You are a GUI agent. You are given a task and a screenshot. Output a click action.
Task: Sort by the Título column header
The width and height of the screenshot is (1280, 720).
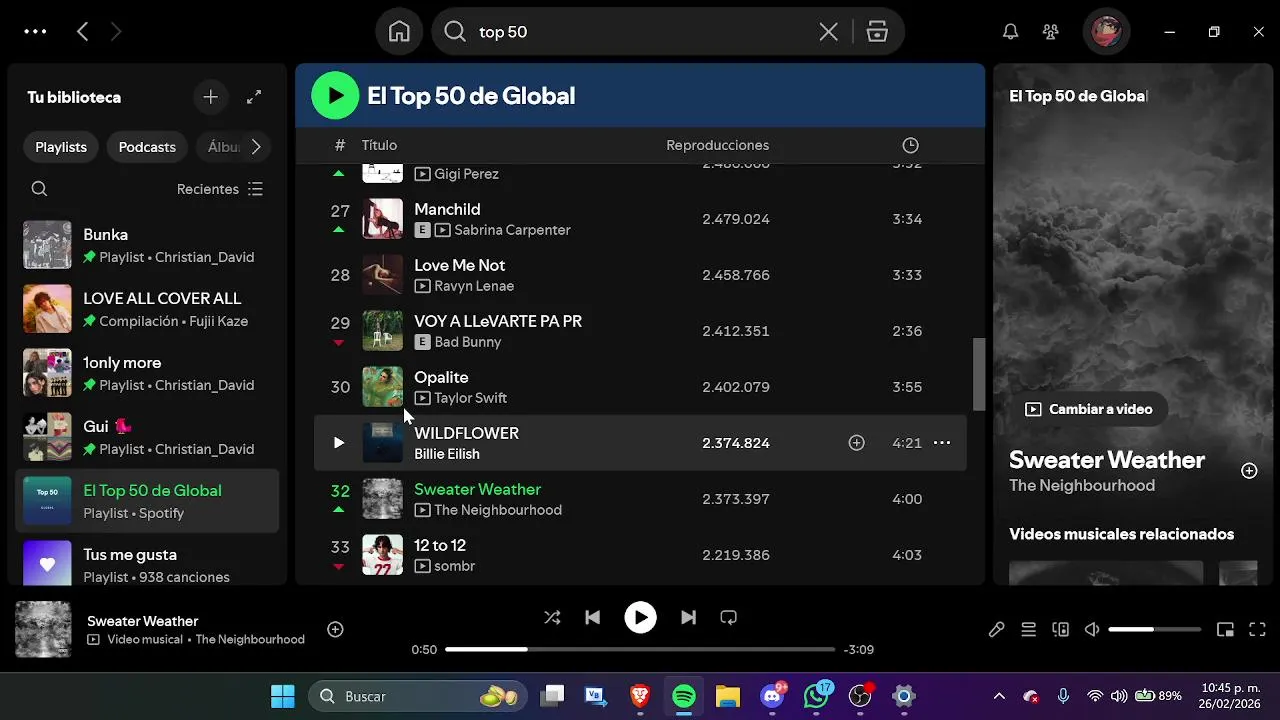[379, 145]
